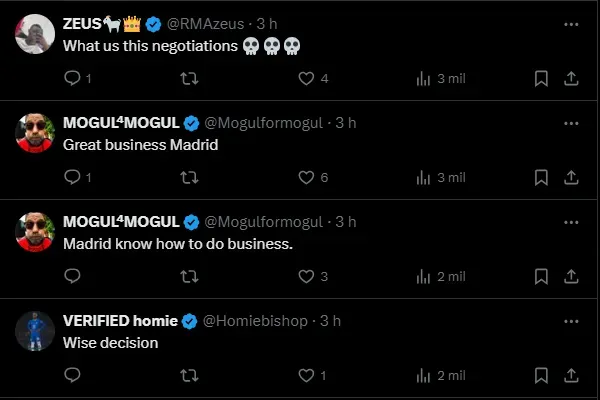Open more options on "Wise decision" tweet
600x400 pixels.
(x=571, y=321)
